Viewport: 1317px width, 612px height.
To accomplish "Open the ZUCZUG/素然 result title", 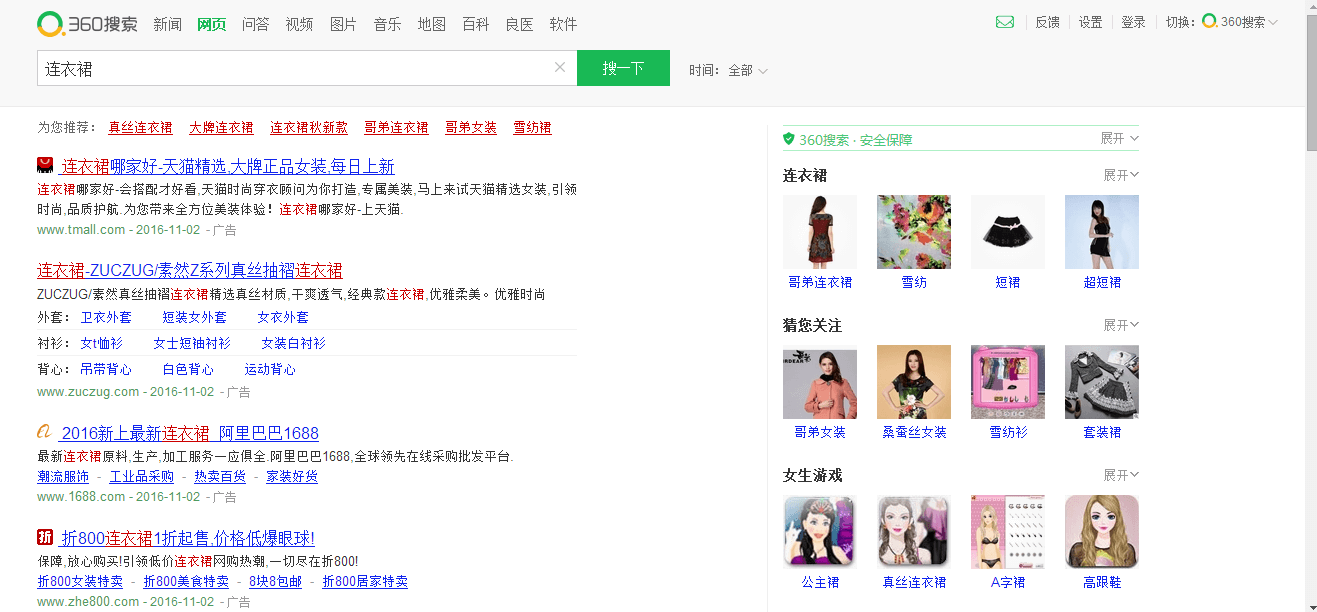I will (190, 270).
